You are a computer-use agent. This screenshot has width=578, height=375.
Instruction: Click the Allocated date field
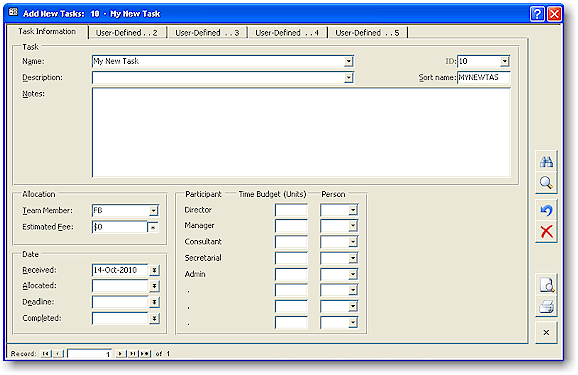[120, 286]
